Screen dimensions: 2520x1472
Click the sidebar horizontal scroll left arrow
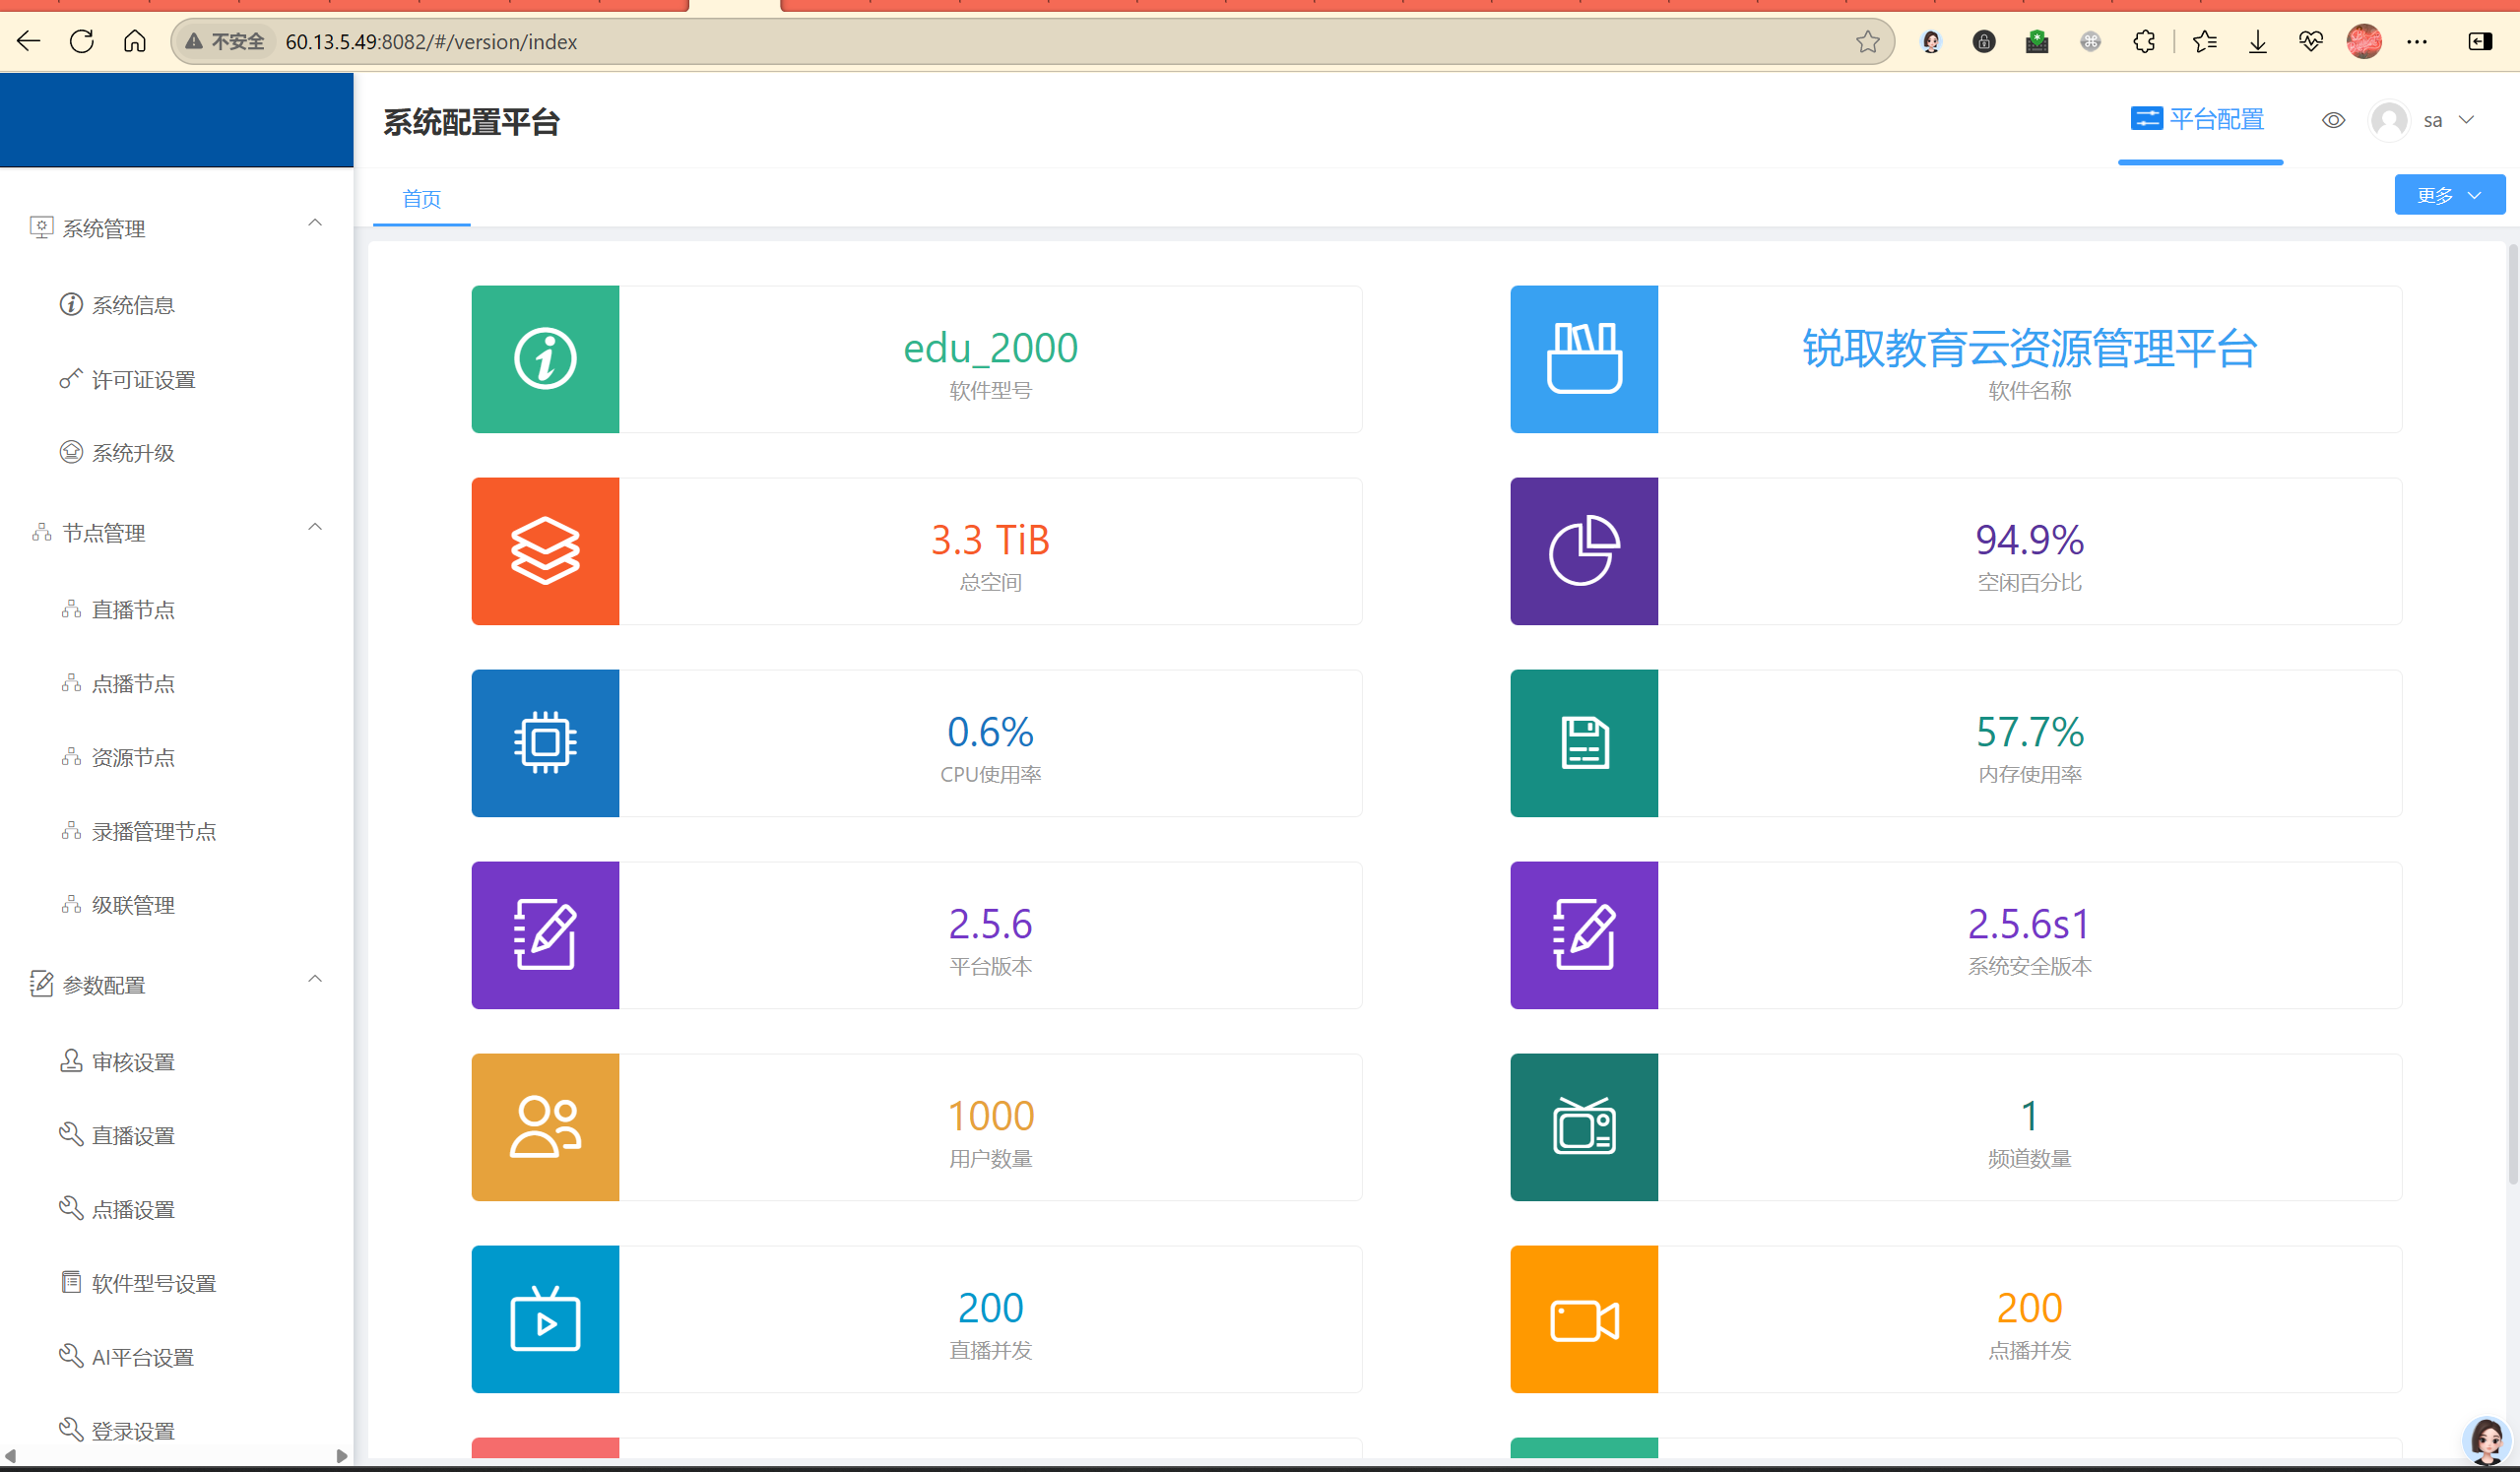10,1456
